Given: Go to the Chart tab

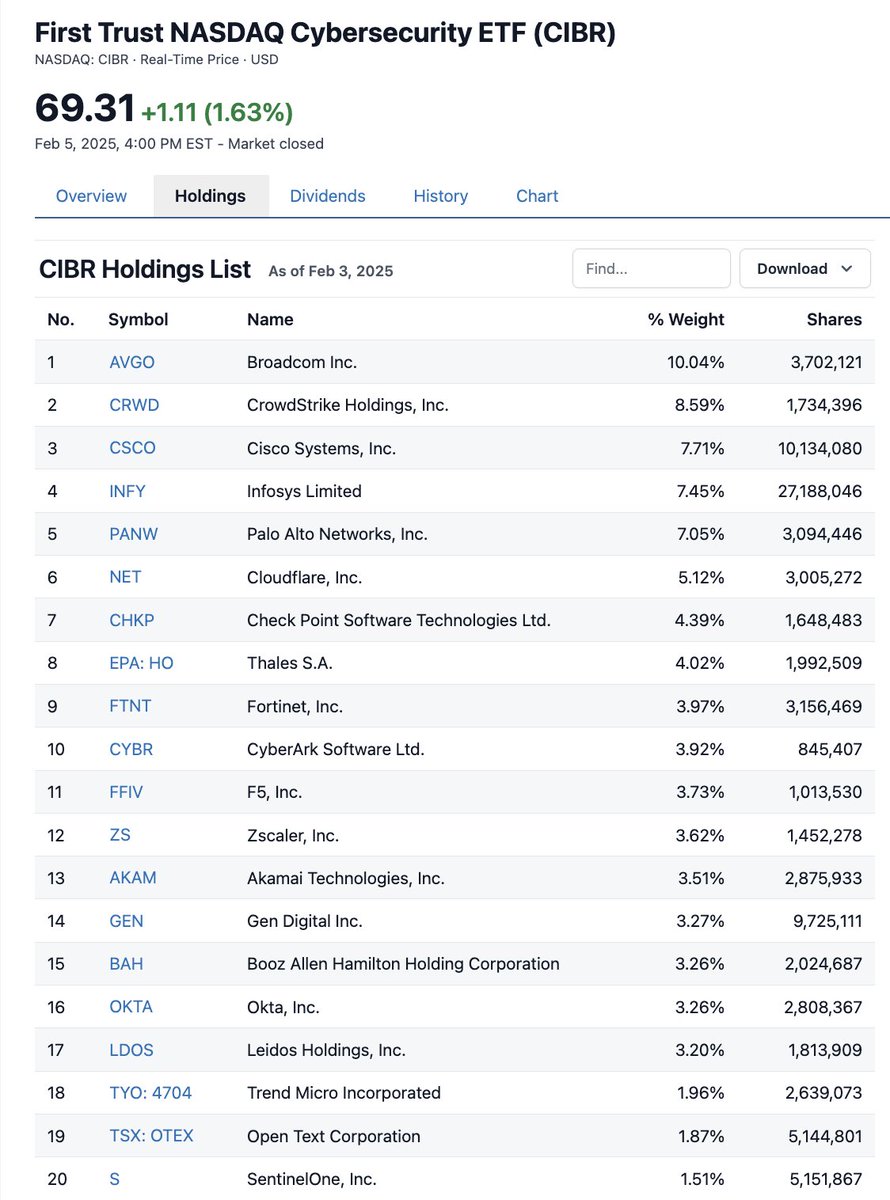Looking at the screenshot, I should pos(537,196).
